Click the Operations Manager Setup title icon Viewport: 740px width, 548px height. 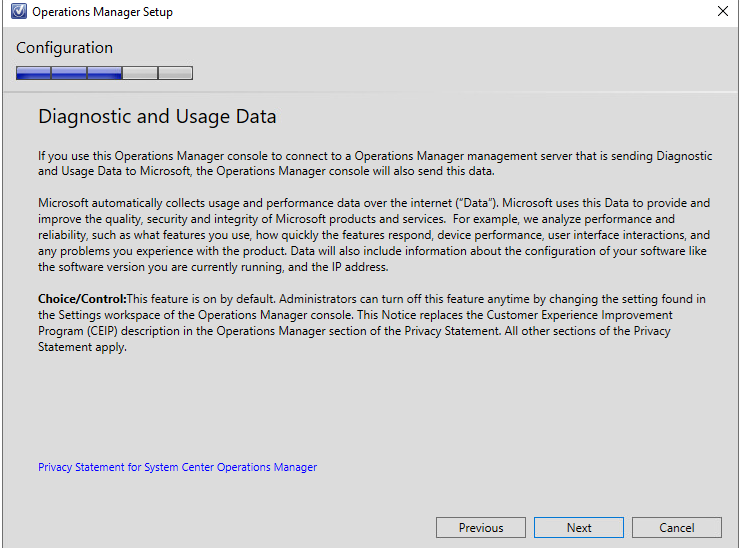18,11
